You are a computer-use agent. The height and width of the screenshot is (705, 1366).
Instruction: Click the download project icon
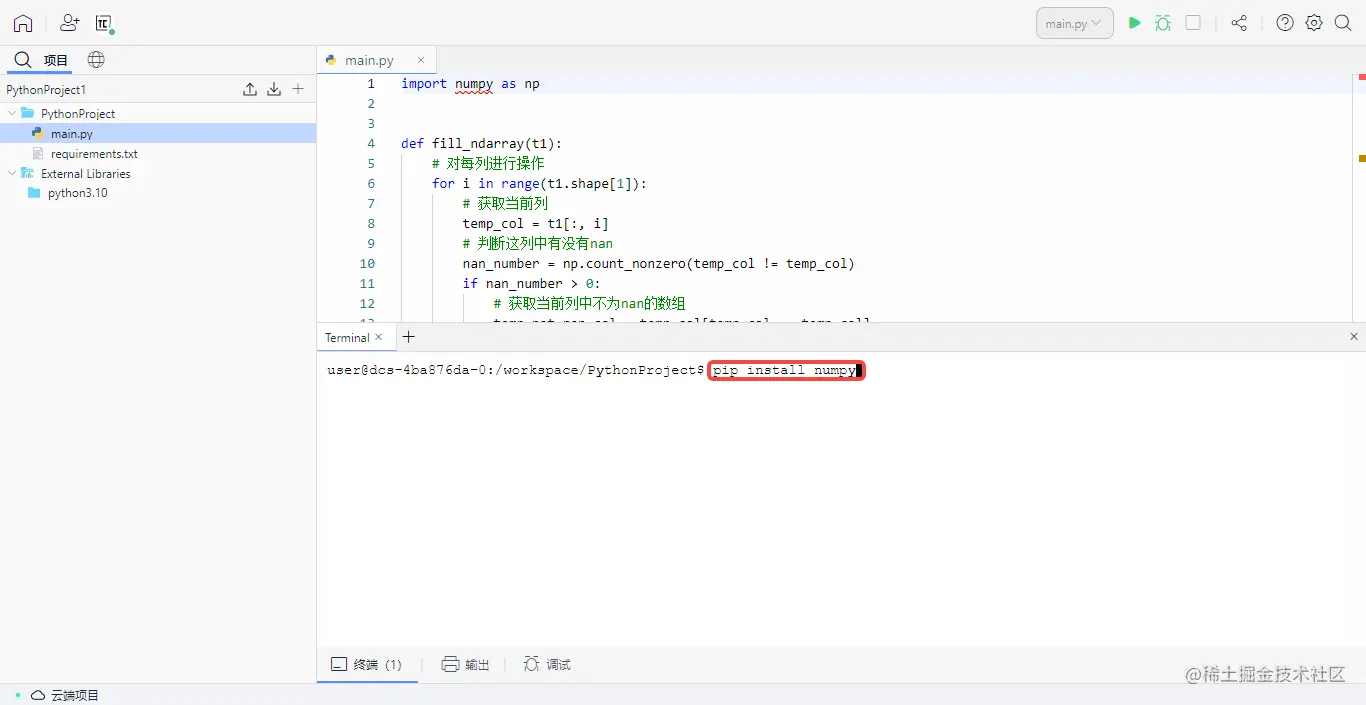click(274, 89)
